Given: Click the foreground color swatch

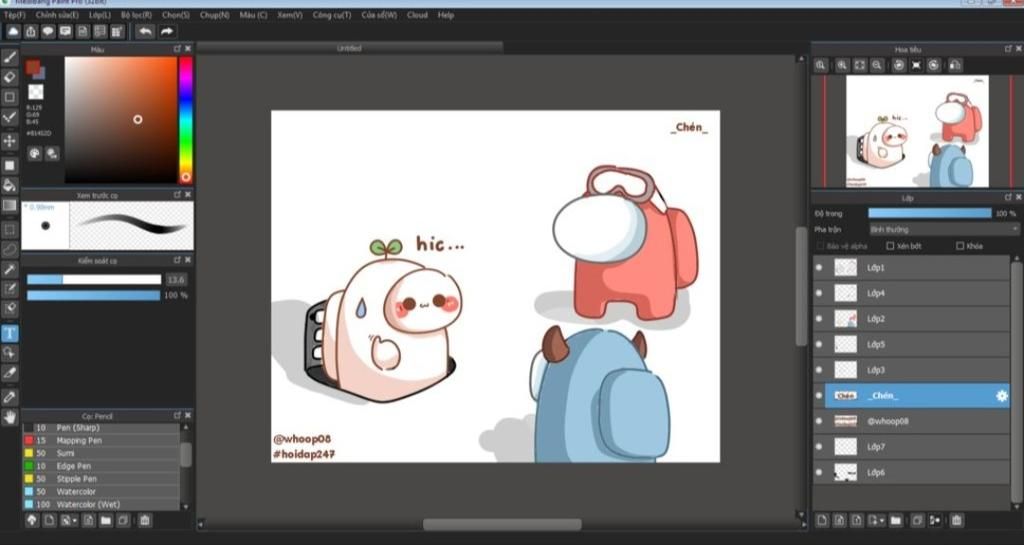Looking at the screenshot, I should [32, 67].
